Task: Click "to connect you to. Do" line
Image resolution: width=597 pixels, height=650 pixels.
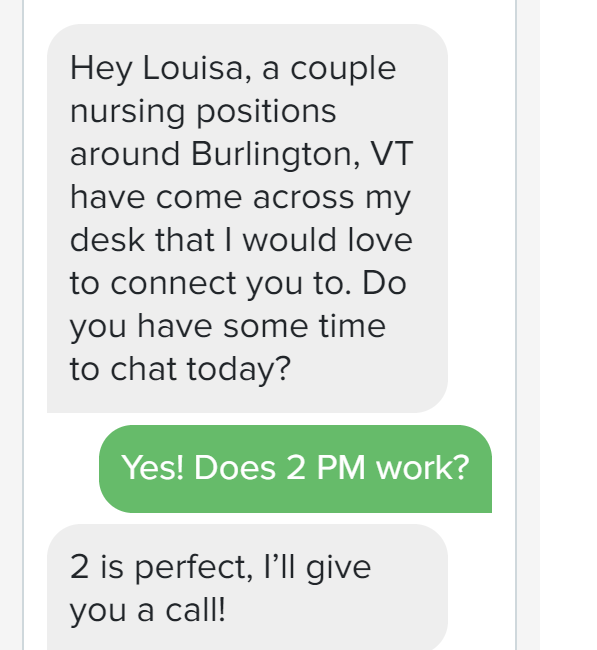Action: (238, 284)
